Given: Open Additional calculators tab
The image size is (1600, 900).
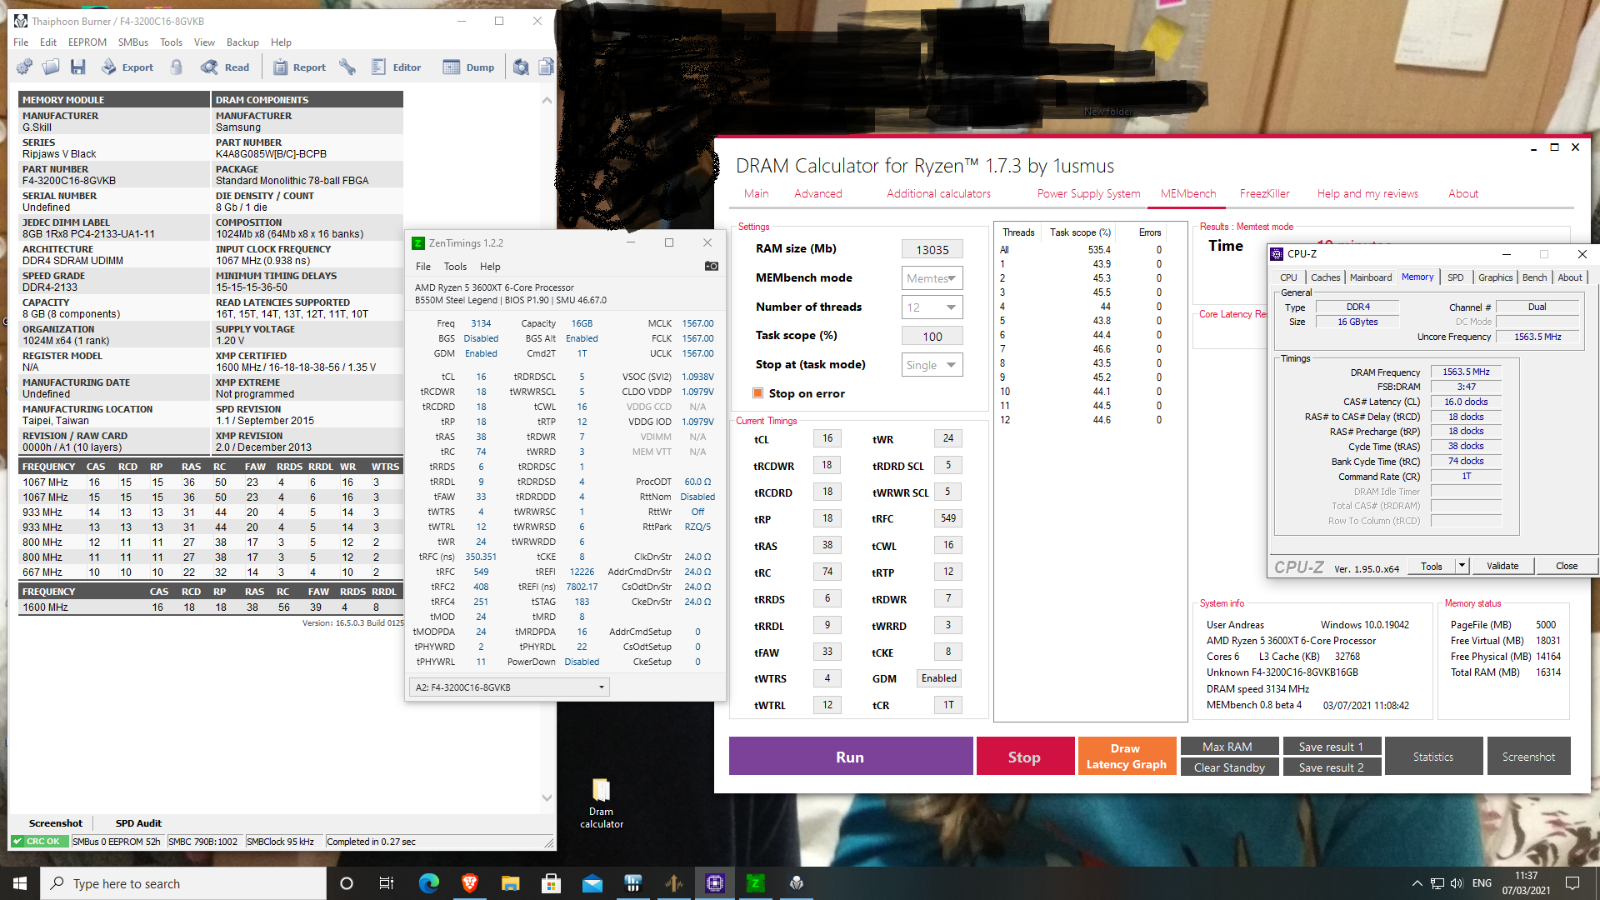Looking at the screenshot, I should [938, 194].
